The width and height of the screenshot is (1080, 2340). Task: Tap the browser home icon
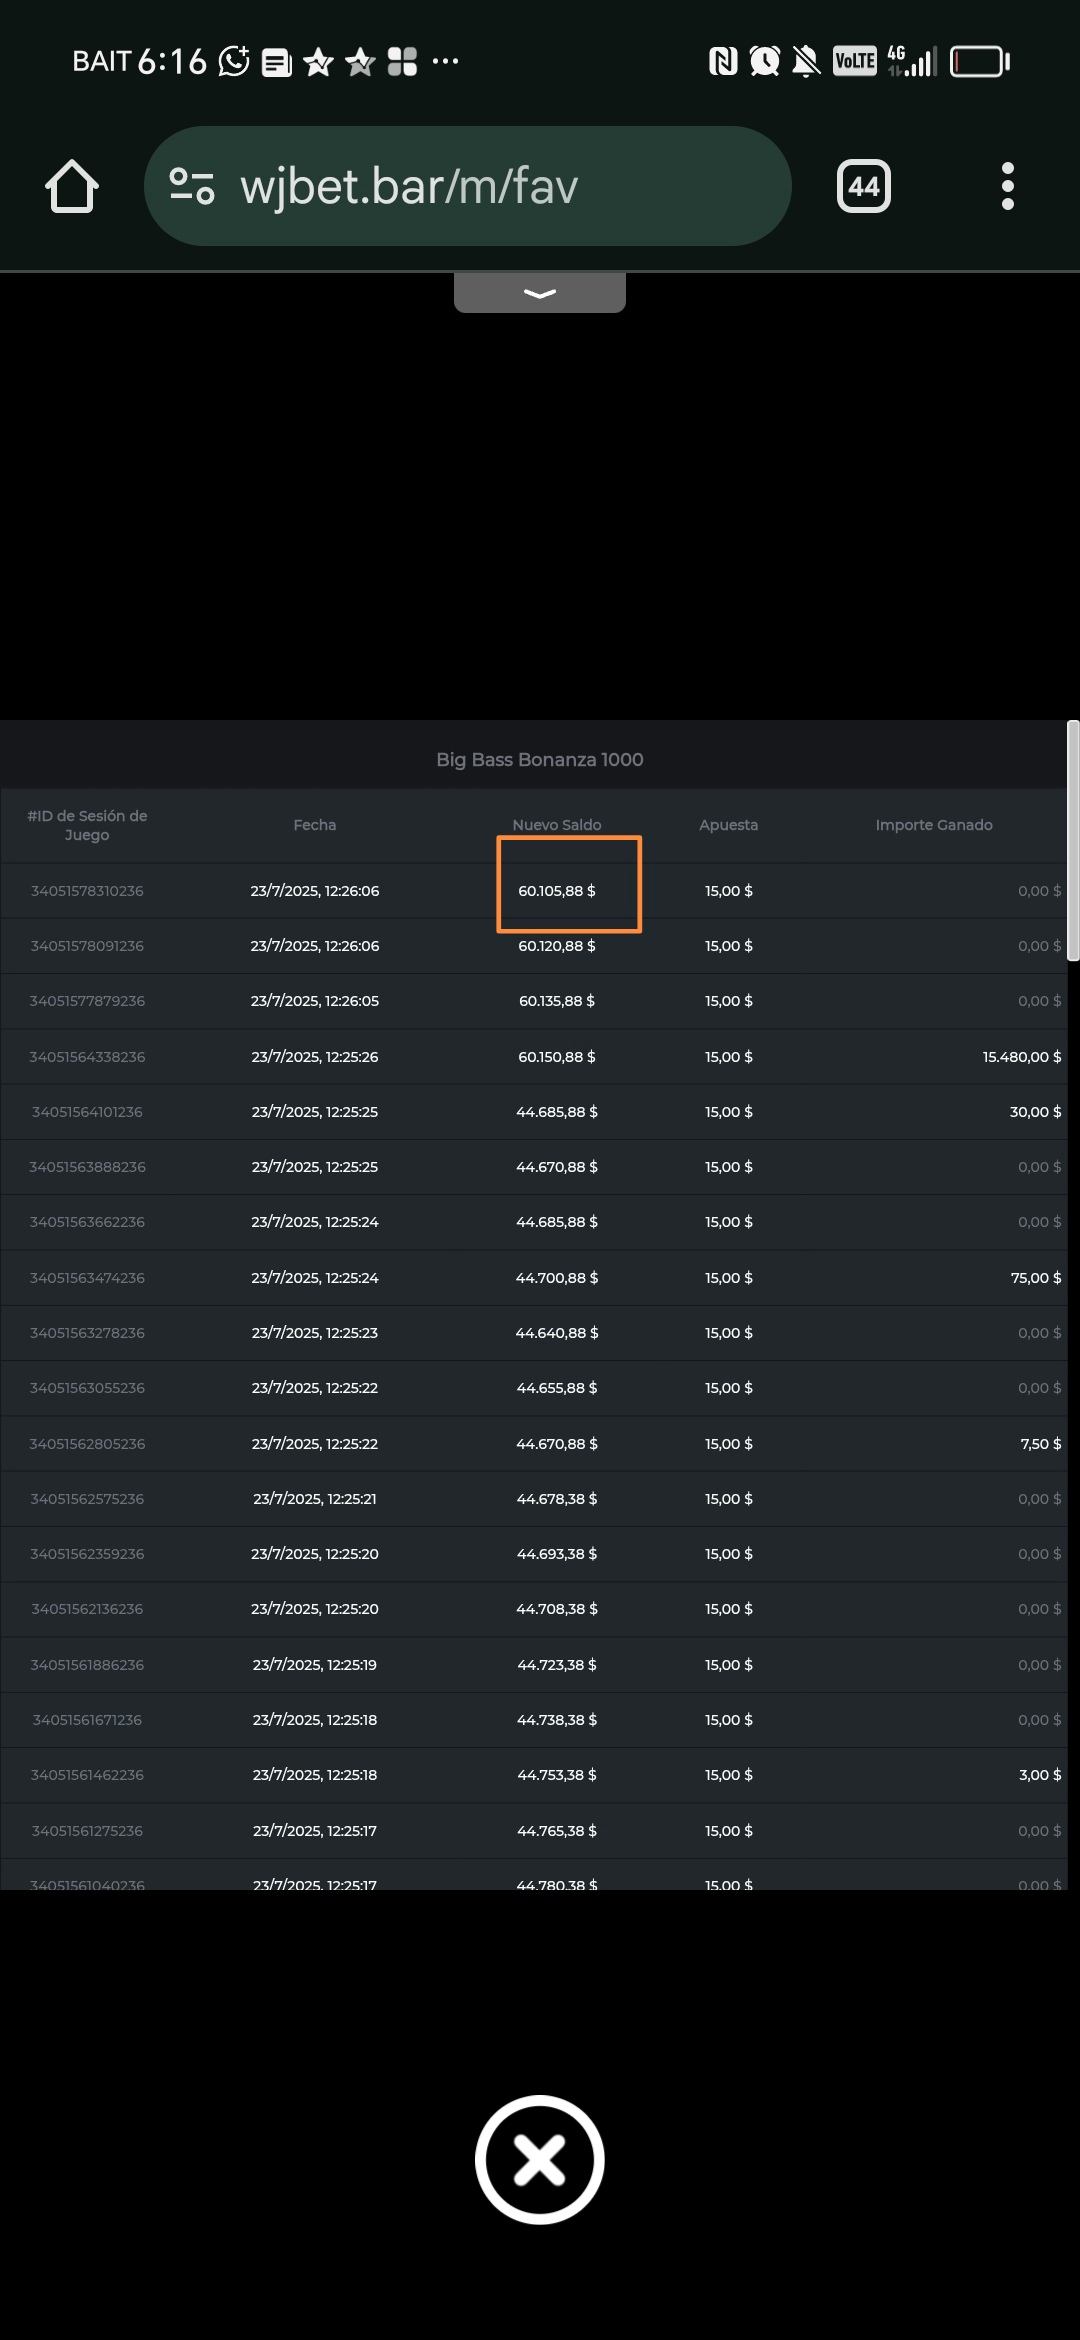click(x=72, y=187)
